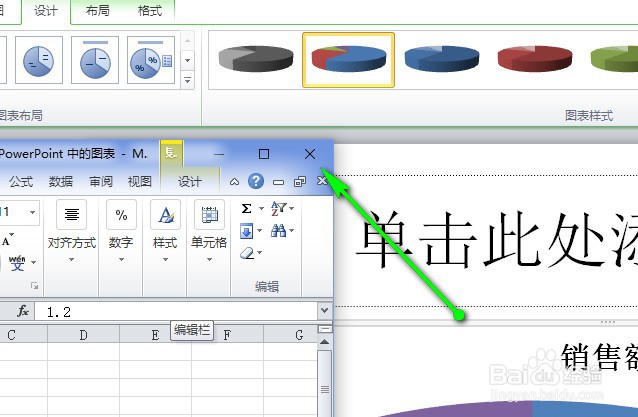Click the vertical scrollbar up arrow
This screenshot has height=417, width=638.
[325, 342]
